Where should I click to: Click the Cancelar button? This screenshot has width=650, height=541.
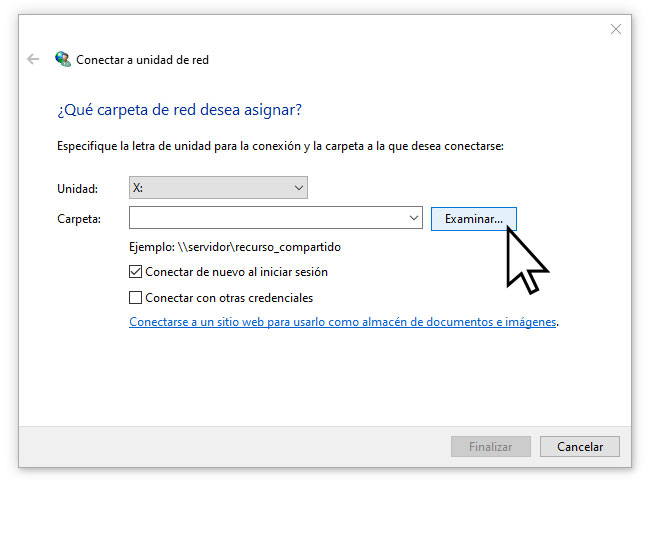tap(580, 446)
